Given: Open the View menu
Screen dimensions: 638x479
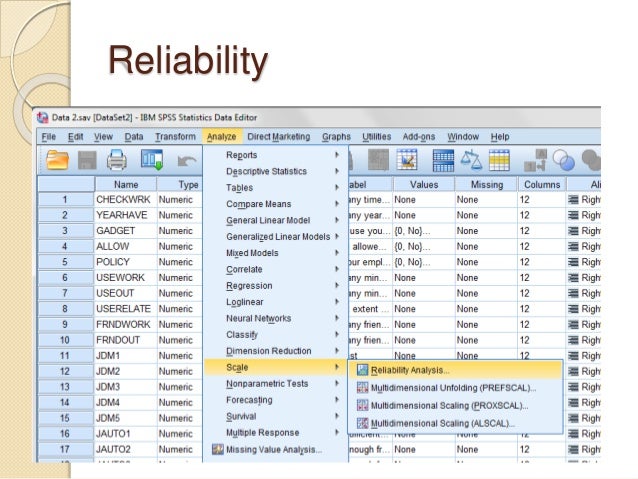Looking at the screenshot, I should click(x=103, y=137).
